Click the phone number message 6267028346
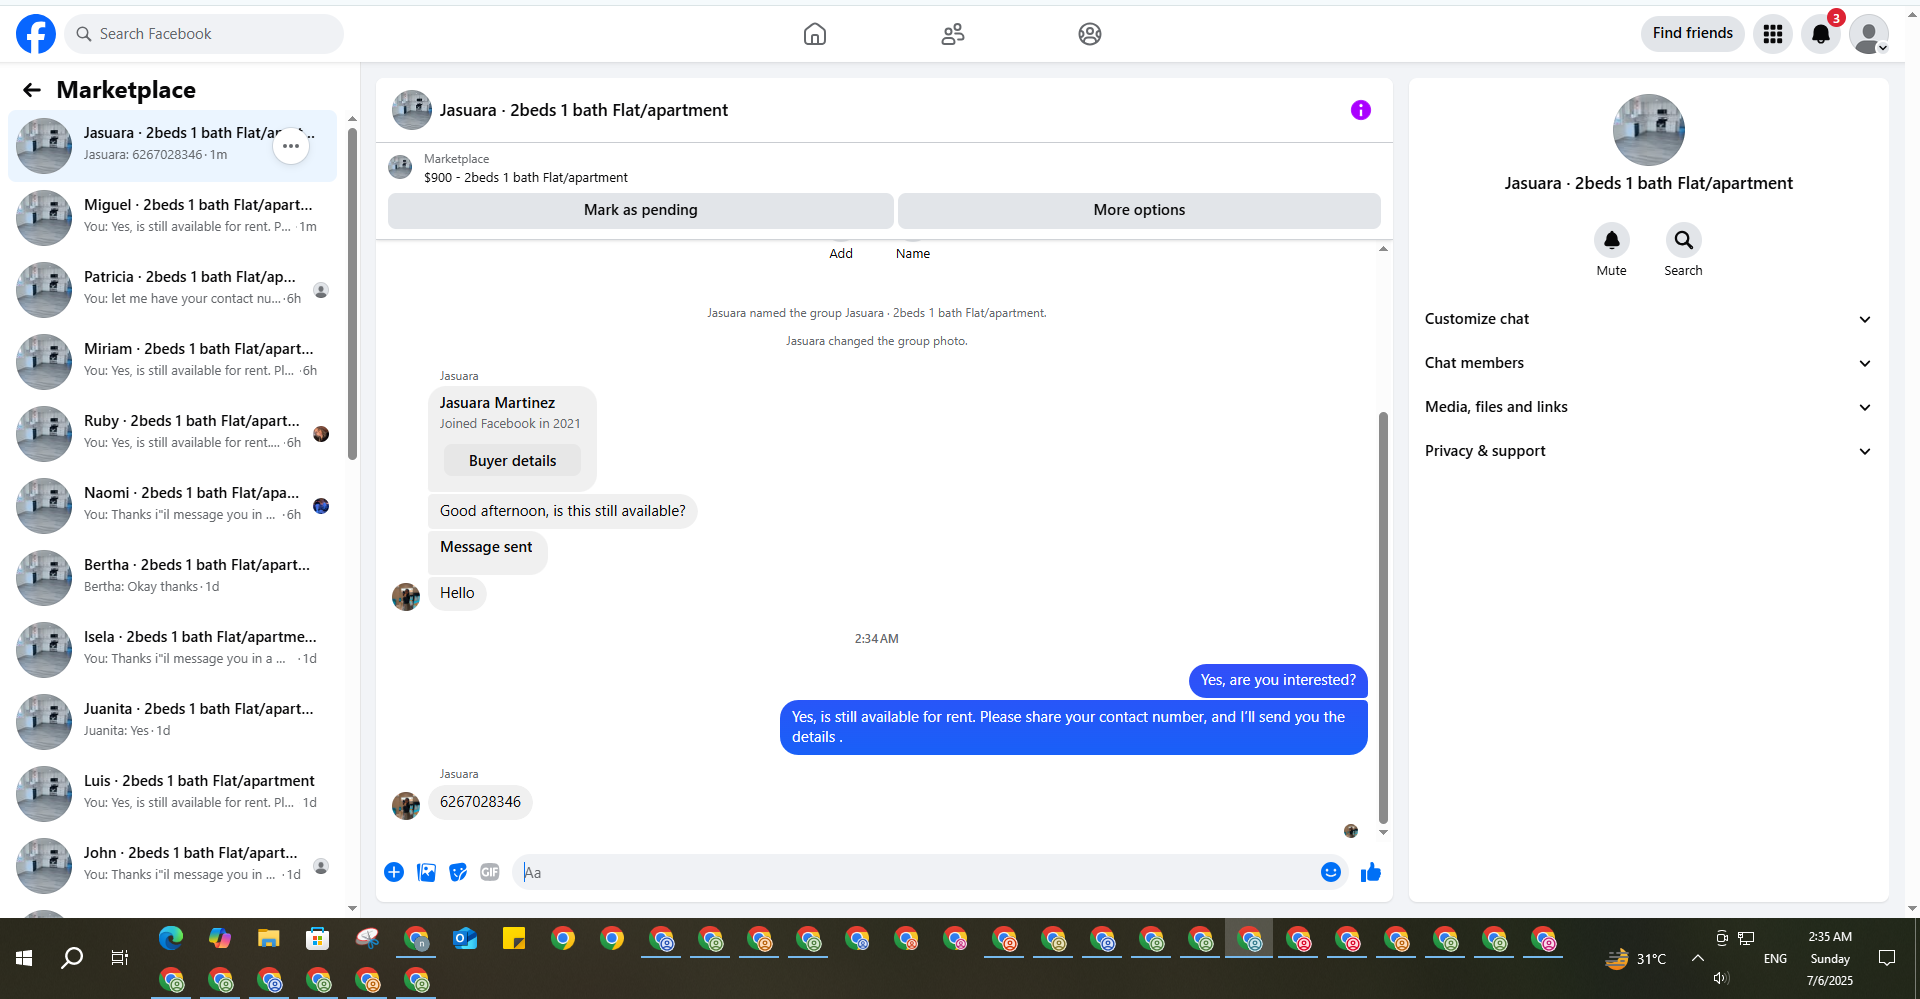The height and width of the screenshot is (999, 1920). pyautogui.click(x=480, y=802)
